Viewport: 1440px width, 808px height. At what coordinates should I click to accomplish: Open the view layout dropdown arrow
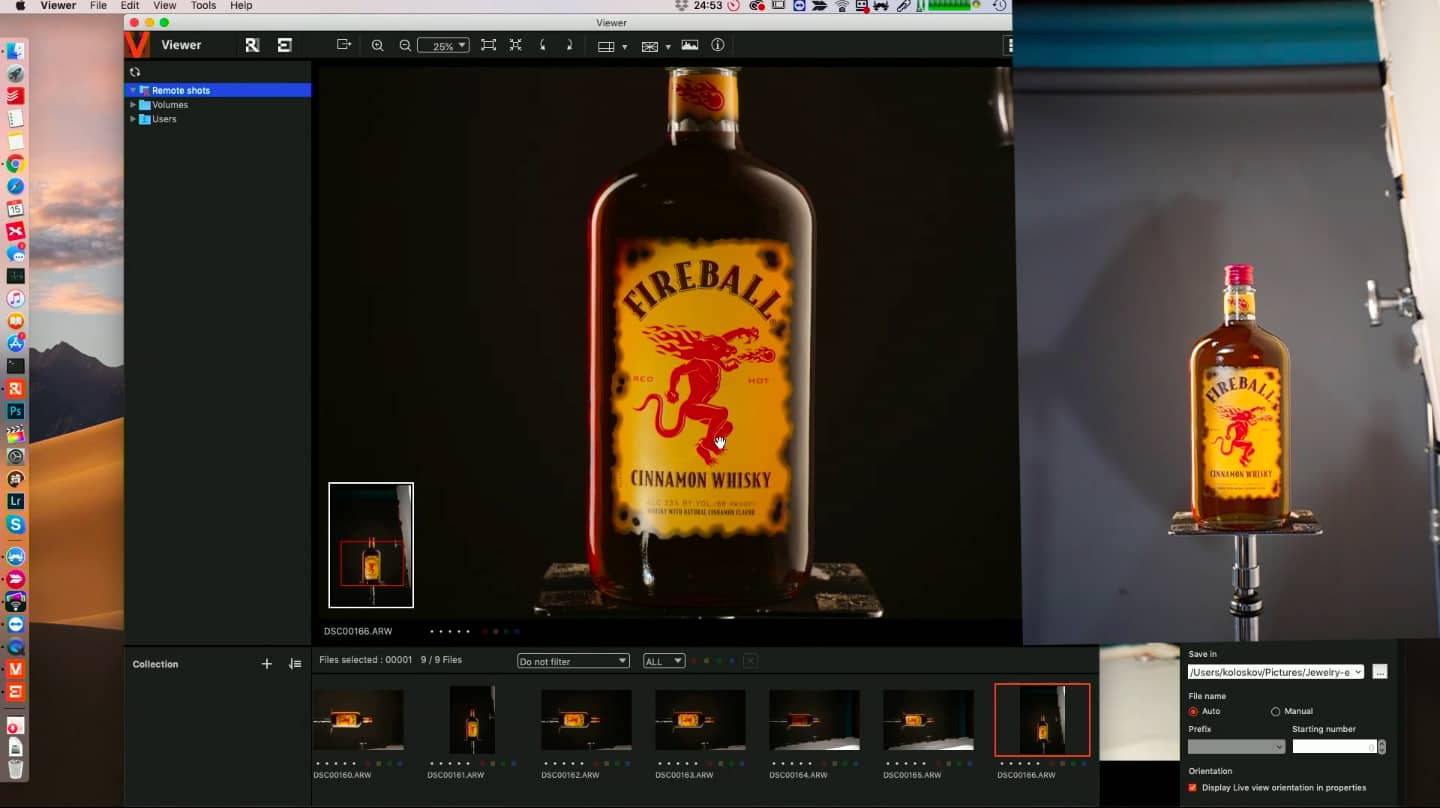(x=624, y=47)
